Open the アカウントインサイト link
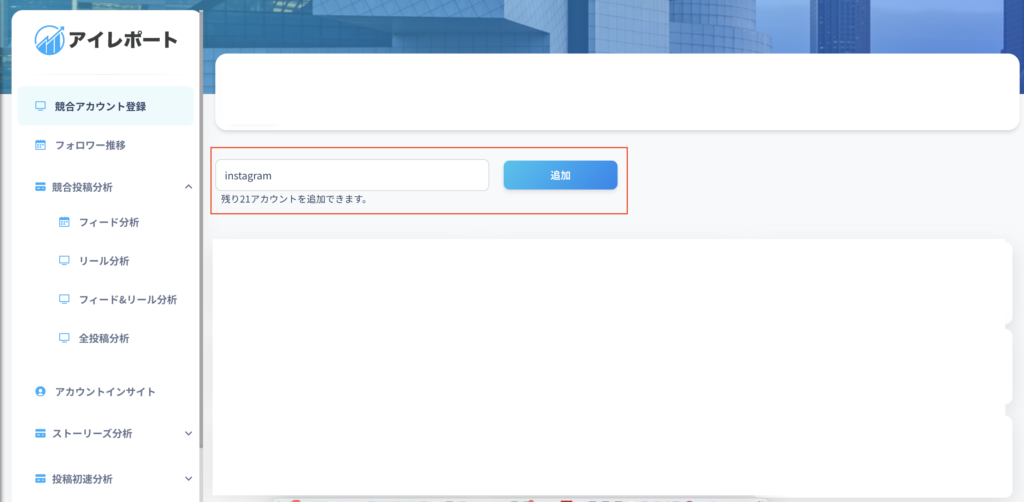The width and height of the screenshot is (1024, 502). click(105, 392)
